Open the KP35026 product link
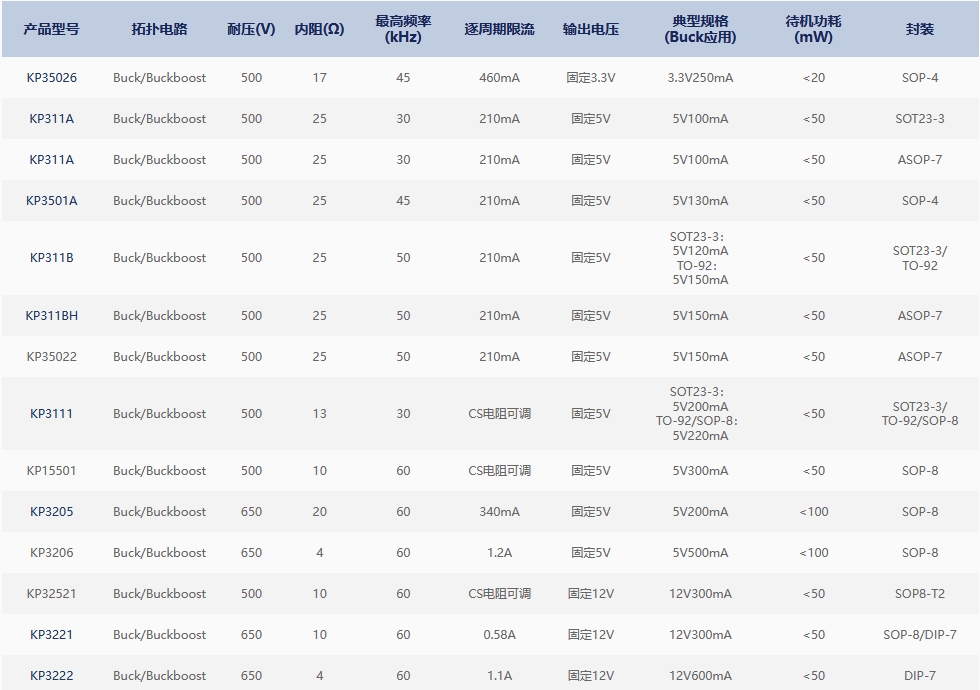The width and height of the screenshot is (980, 690). pyautogui.click(x=51, y=77)
